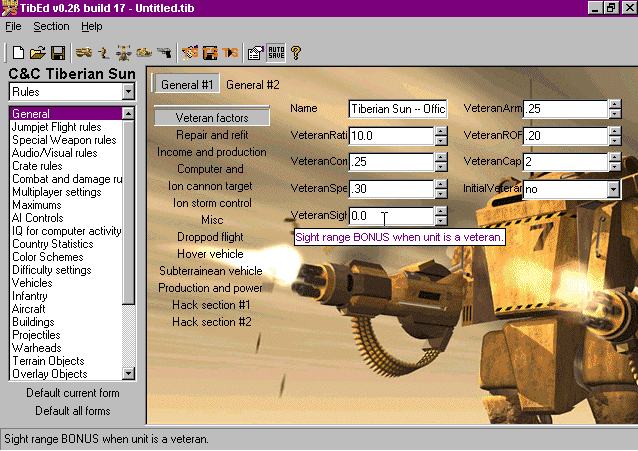The width and height of the screenshot is (638, 451).
Task: Click the Production and power button
Action: pos(212,288)
